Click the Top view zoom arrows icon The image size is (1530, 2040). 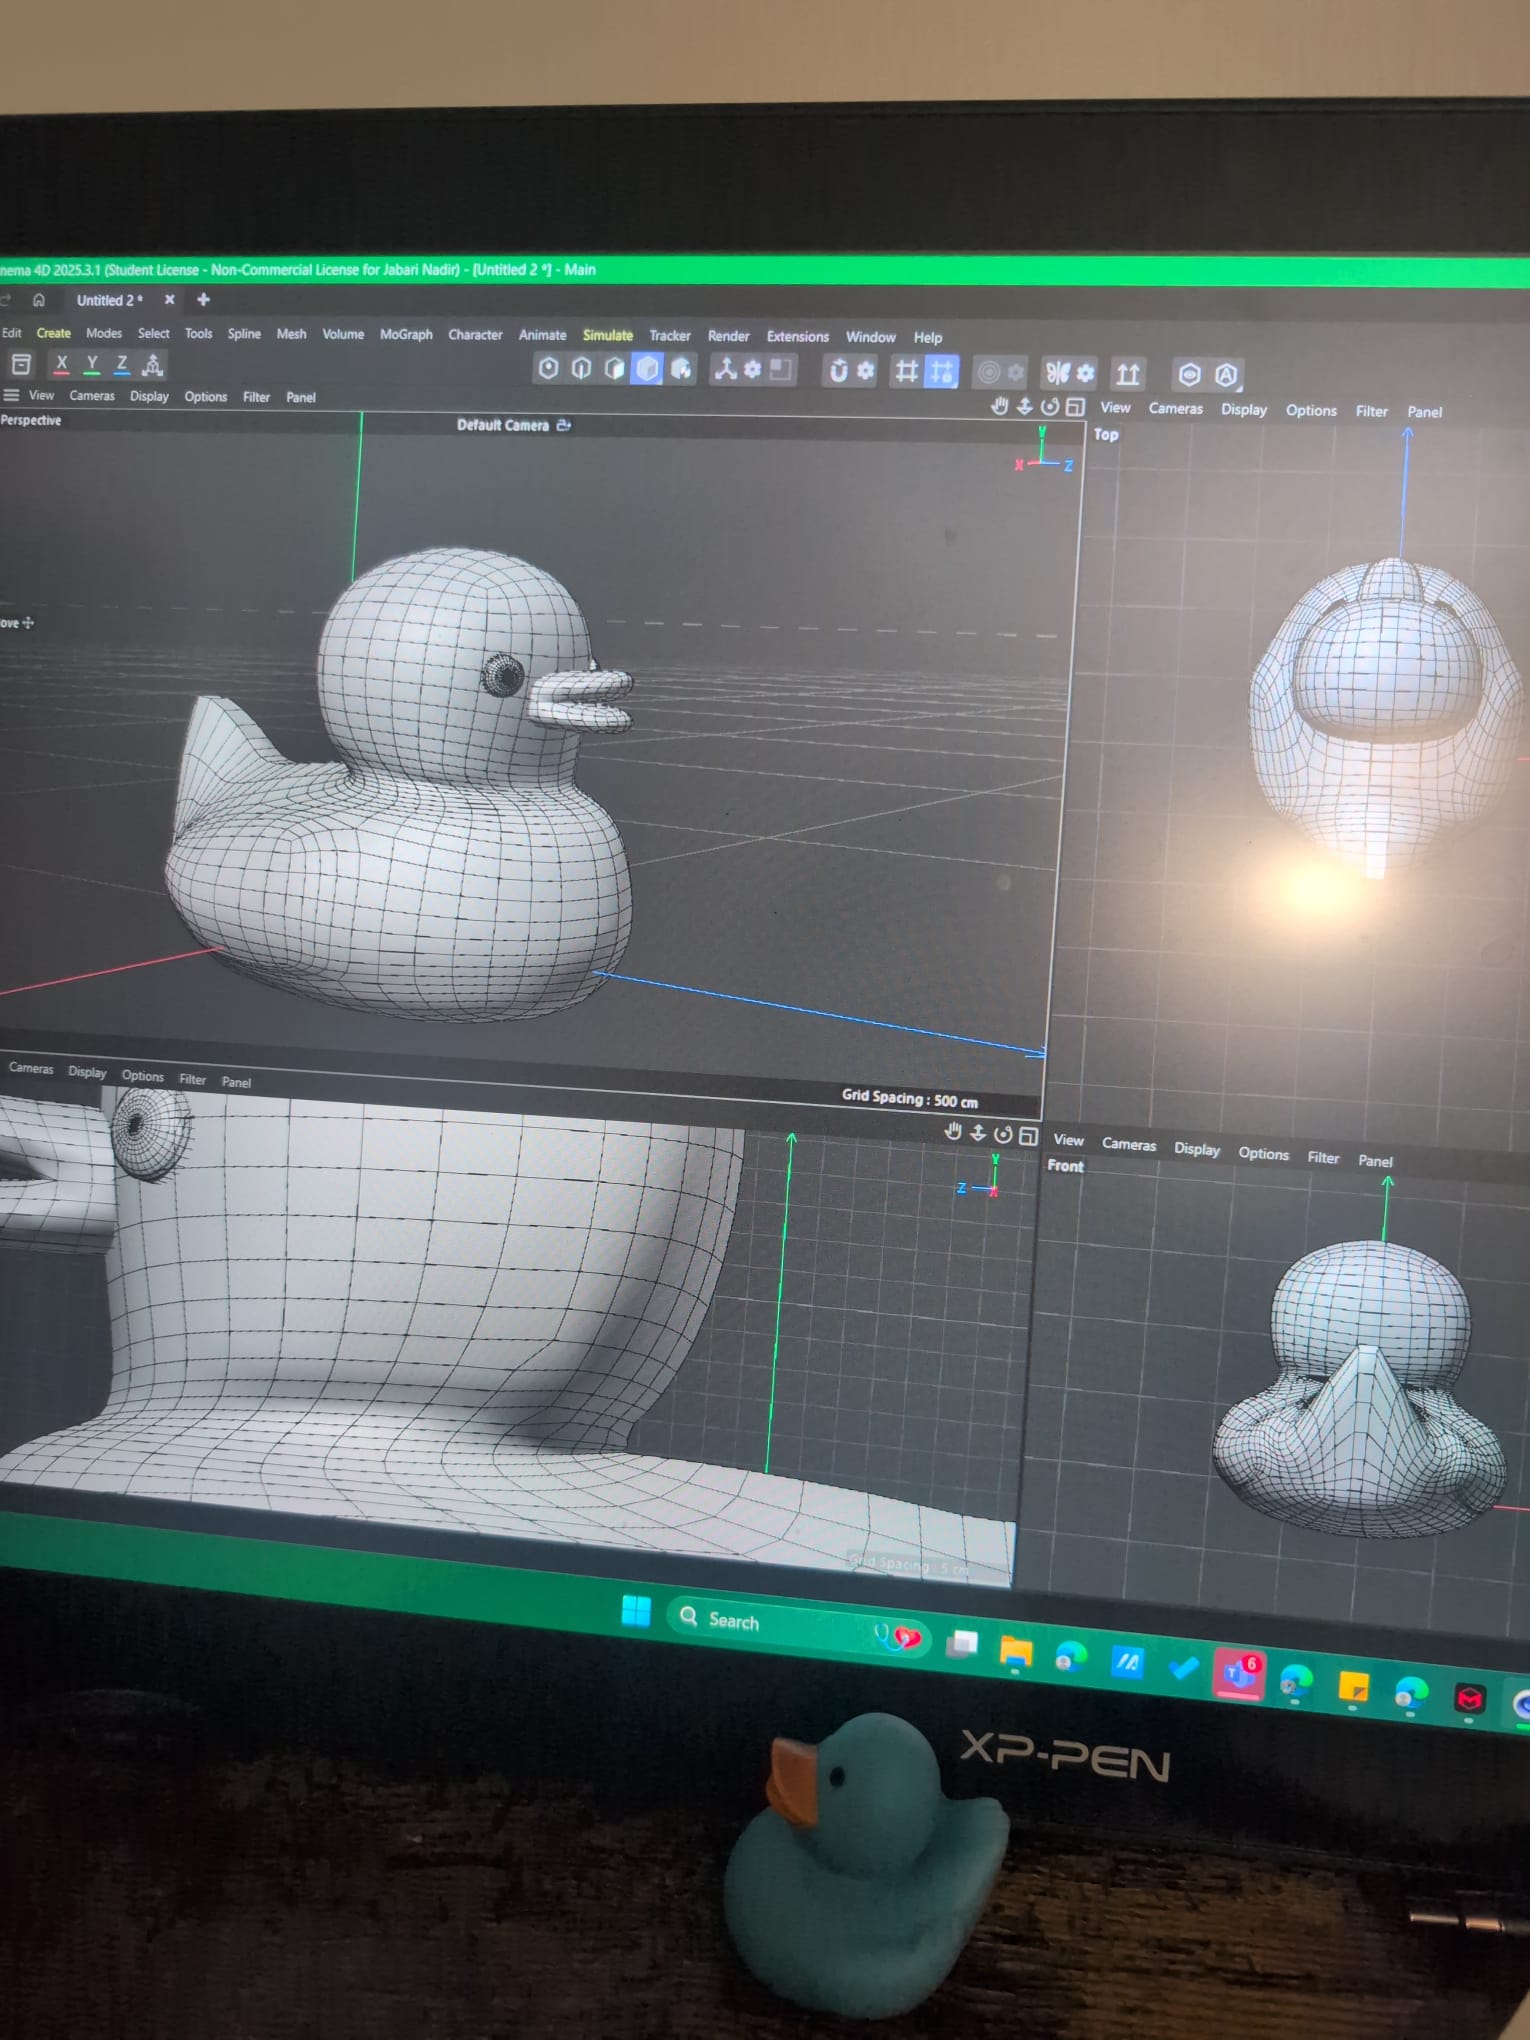coord(1024,406)
